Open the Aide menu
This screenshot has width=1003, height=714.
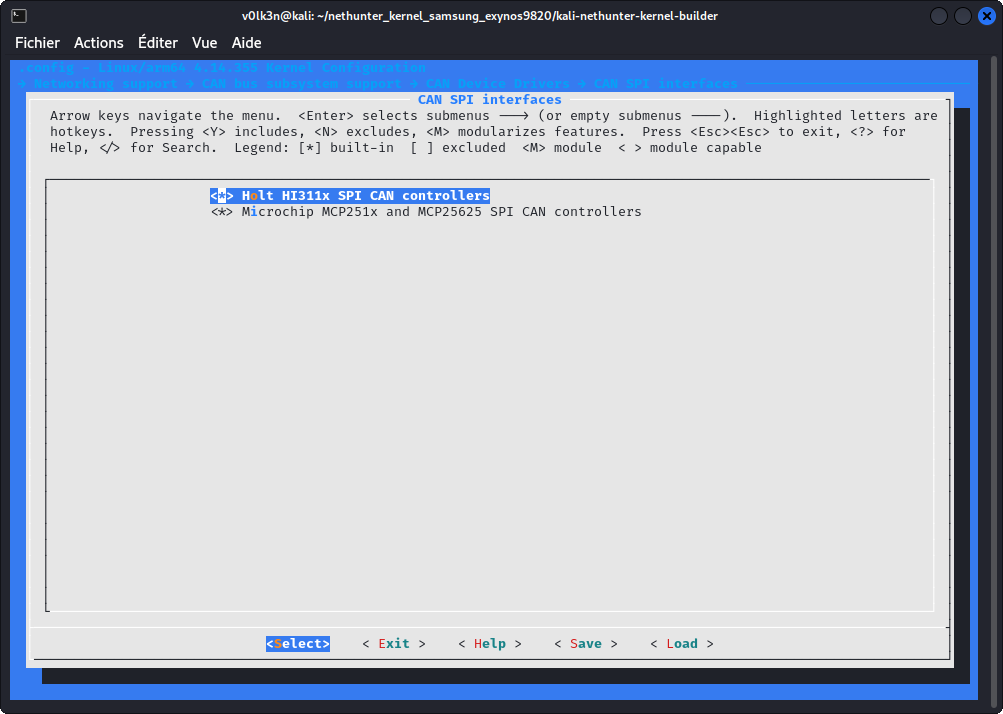pyautogui.click(x=246, y=43)
